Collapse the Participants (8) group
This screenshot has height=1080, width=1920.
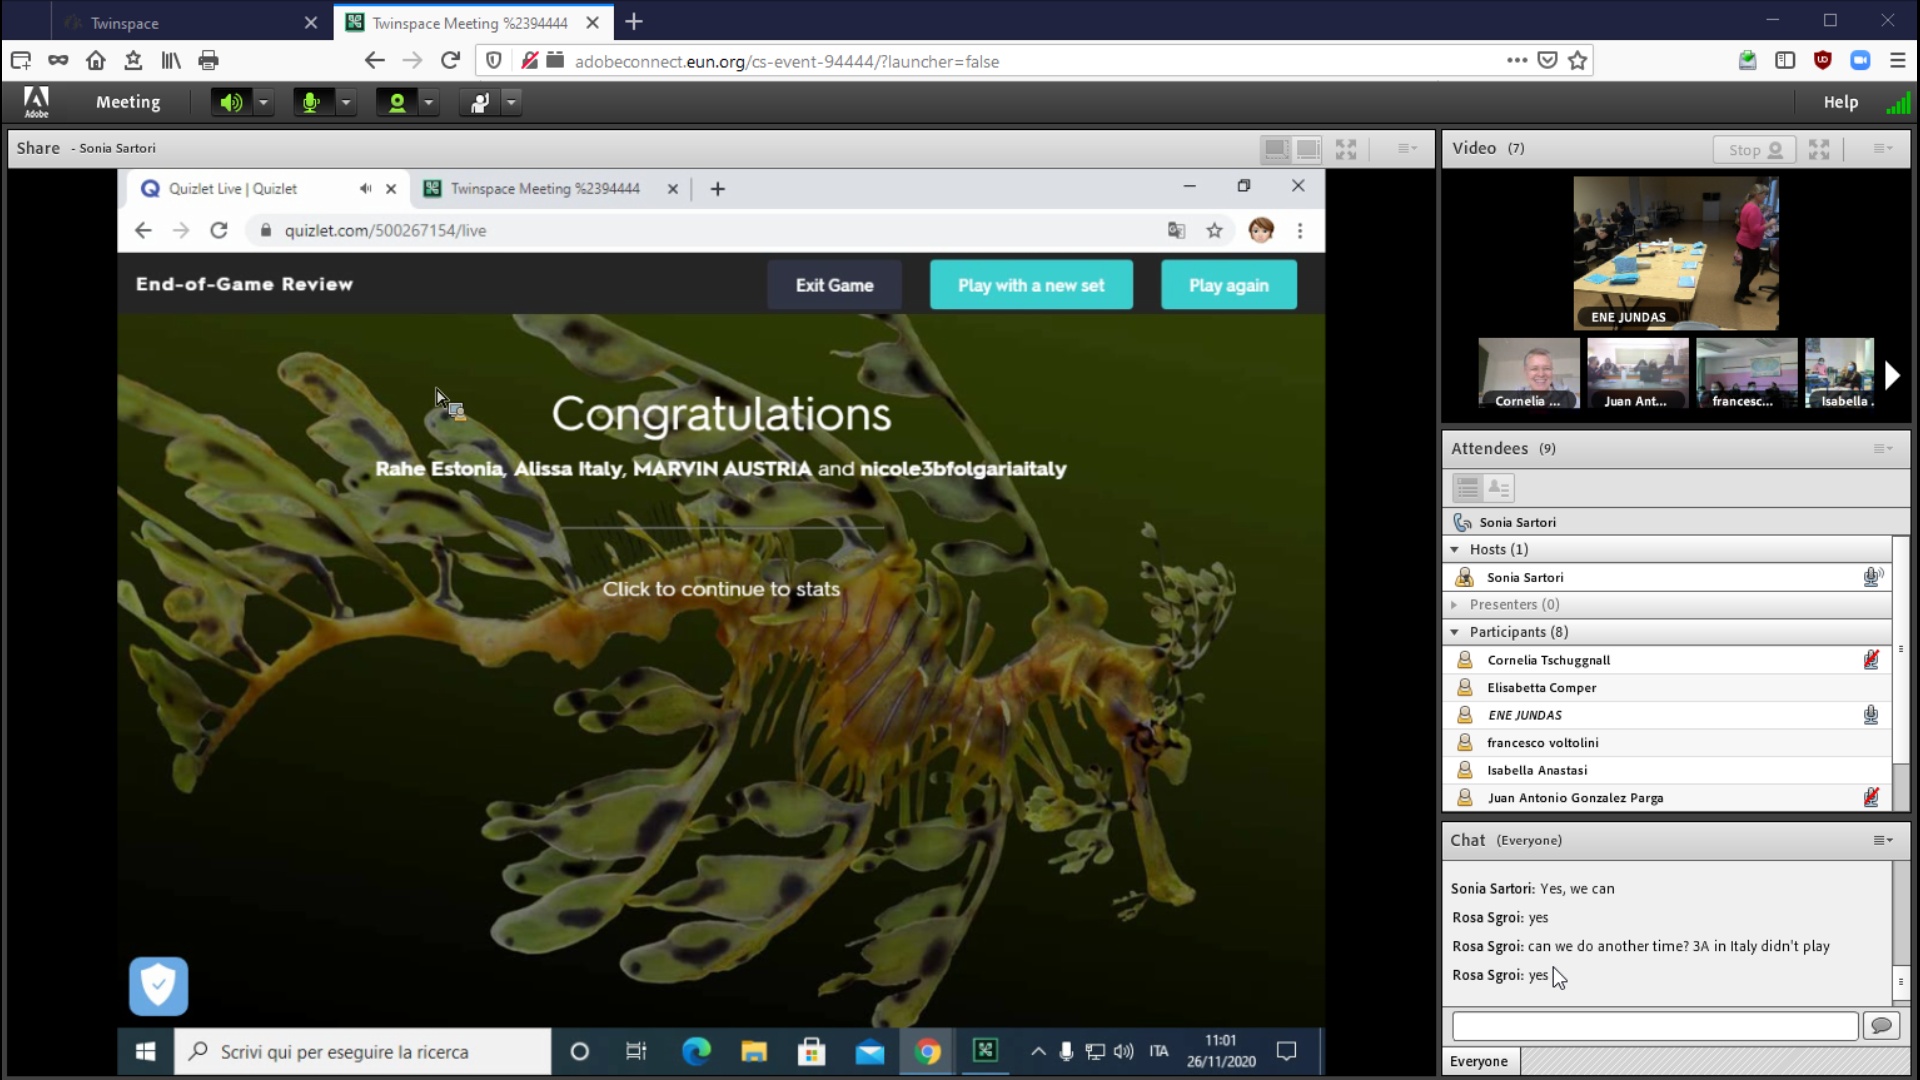click(1455, 632)
